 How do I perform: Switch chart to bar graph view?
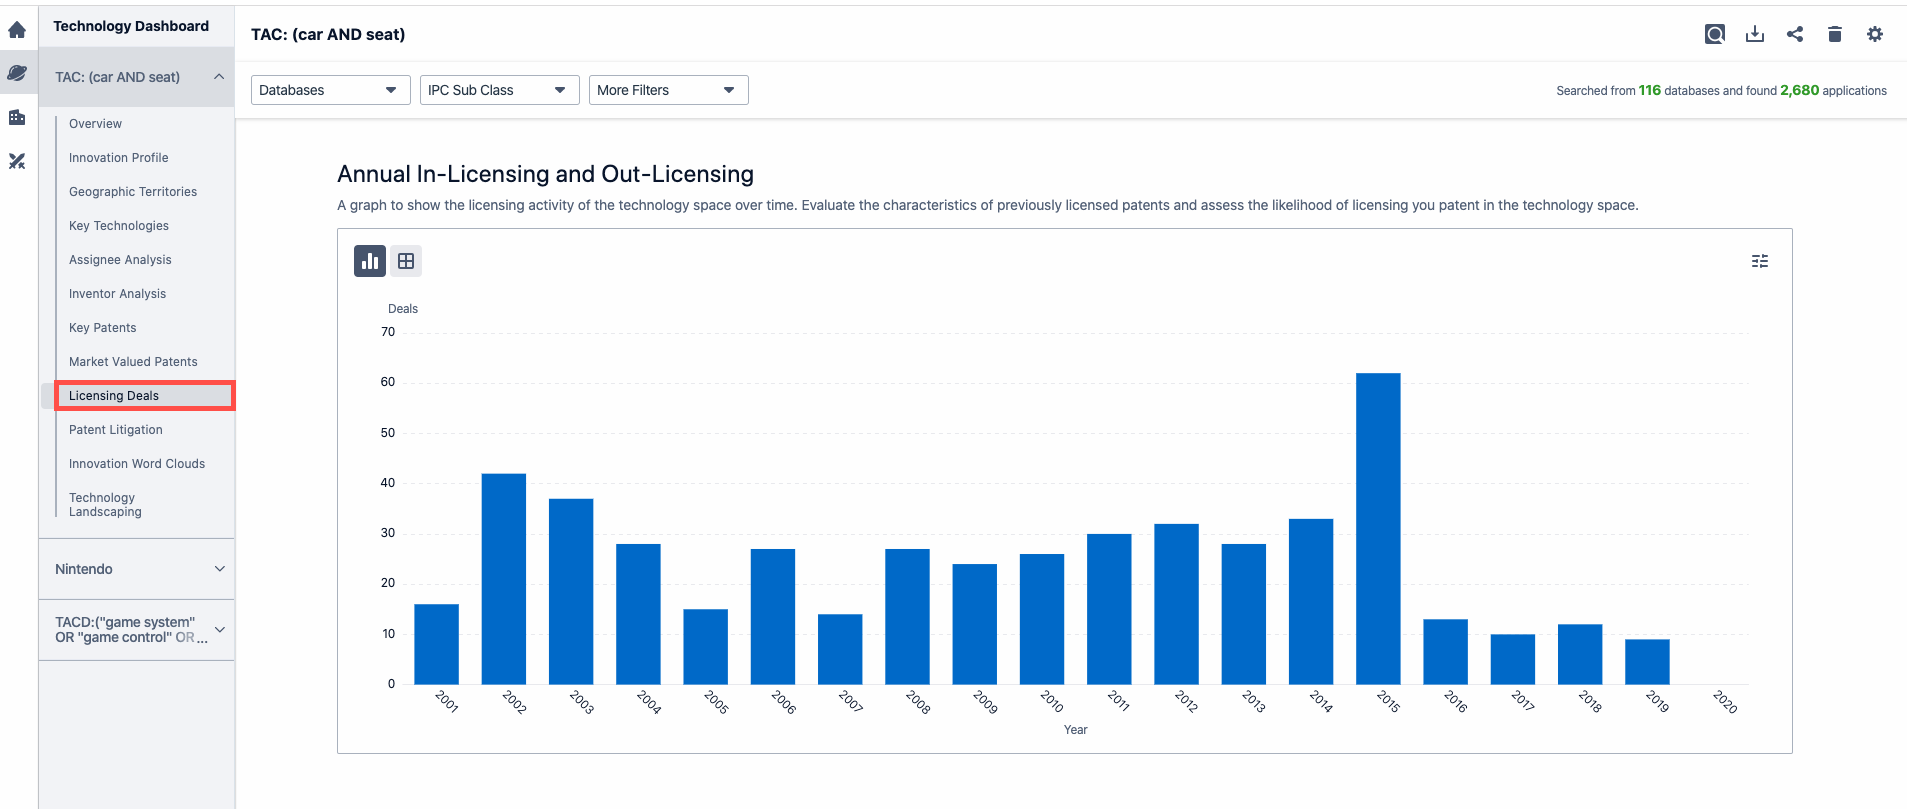370,261
